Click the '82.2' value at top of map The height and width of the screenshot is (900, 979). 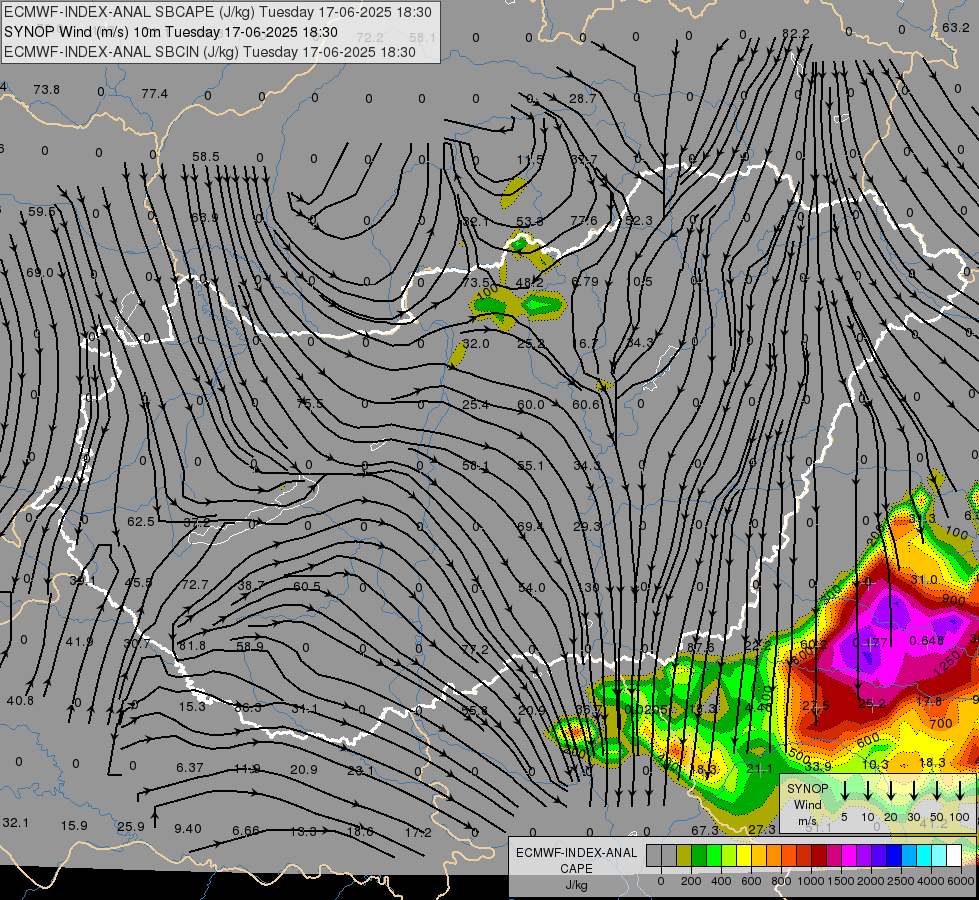pyautogui.click(x=795, y=33)
